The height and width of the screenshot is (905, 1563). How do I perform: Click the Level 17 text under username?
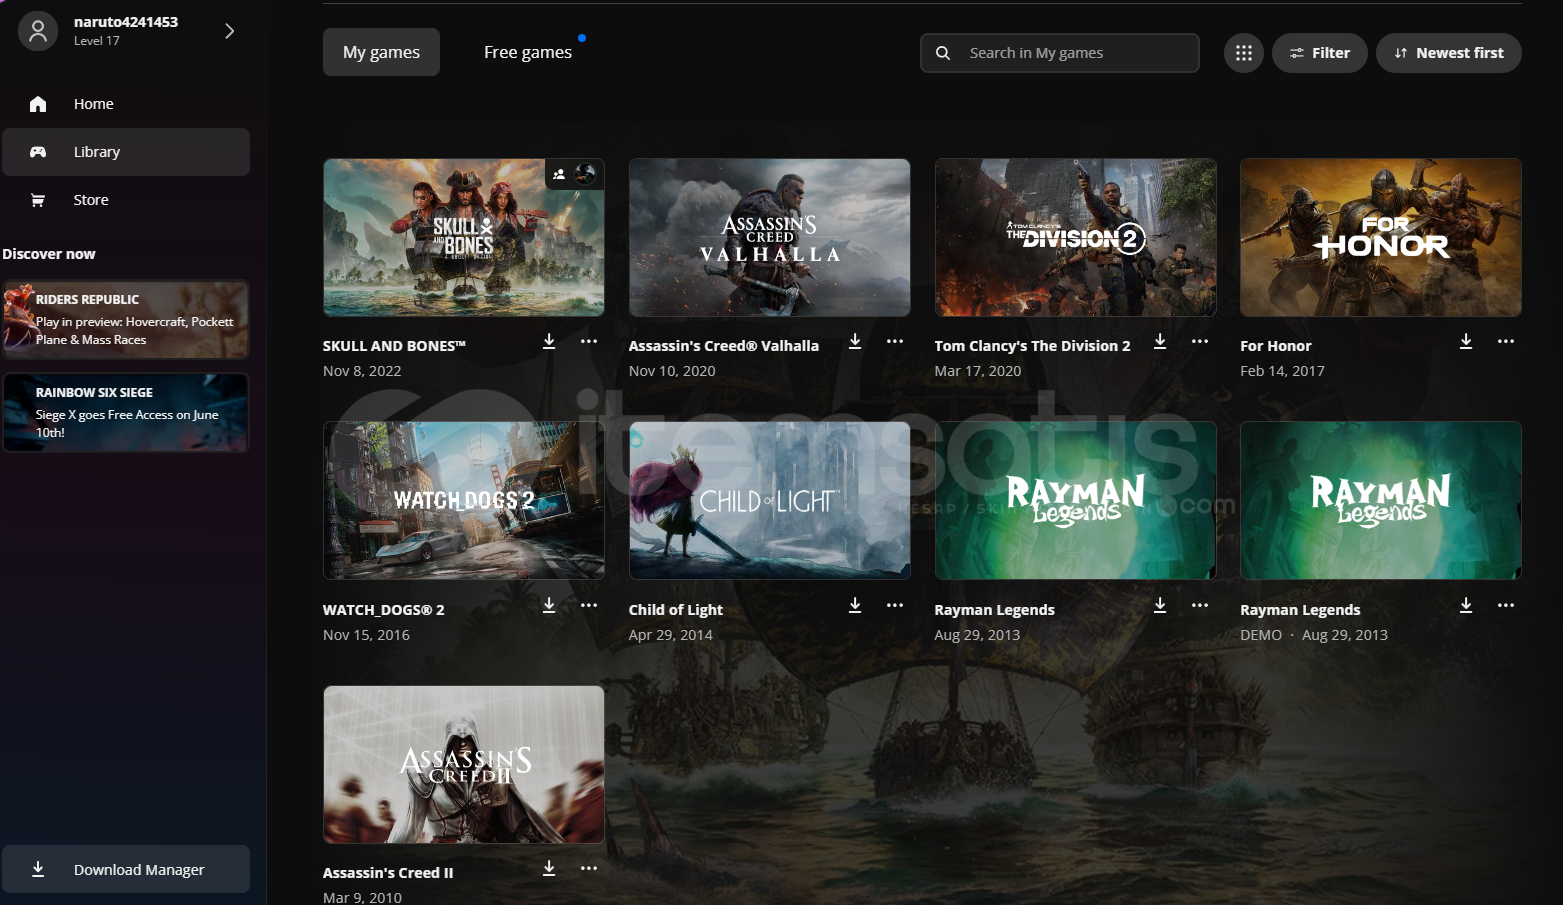[97, 41]
